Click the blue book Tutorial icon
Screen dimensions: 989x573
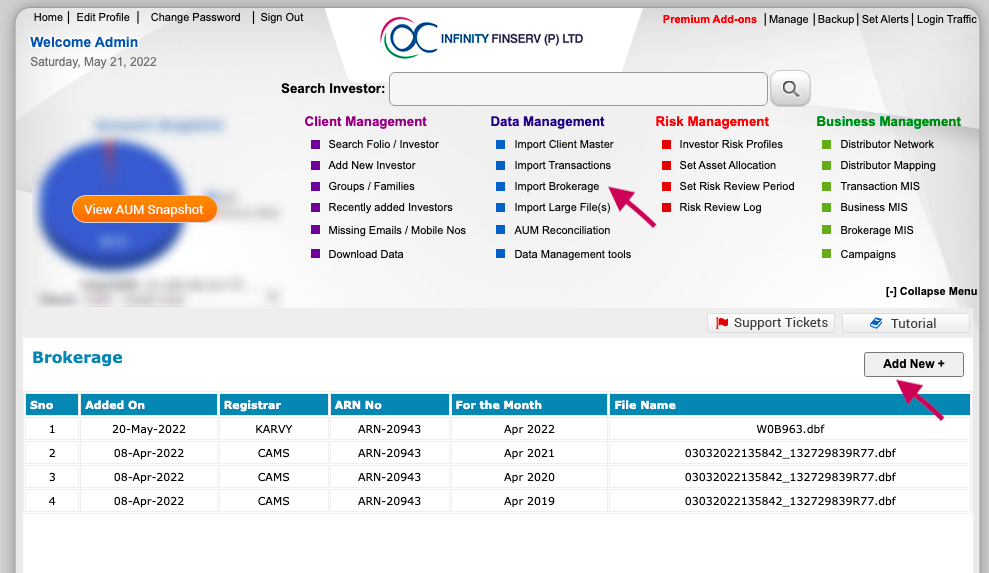(x=876, y=323)
